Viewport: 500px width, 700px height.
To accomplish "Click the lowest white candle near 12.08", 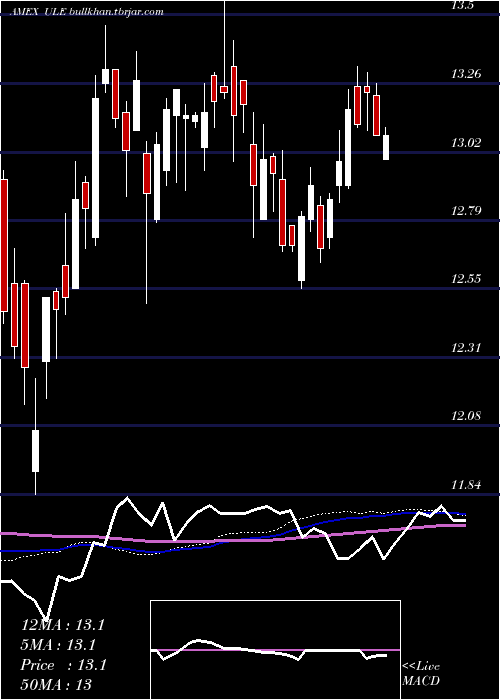I will pyautogui.click(x=35, y=451).
